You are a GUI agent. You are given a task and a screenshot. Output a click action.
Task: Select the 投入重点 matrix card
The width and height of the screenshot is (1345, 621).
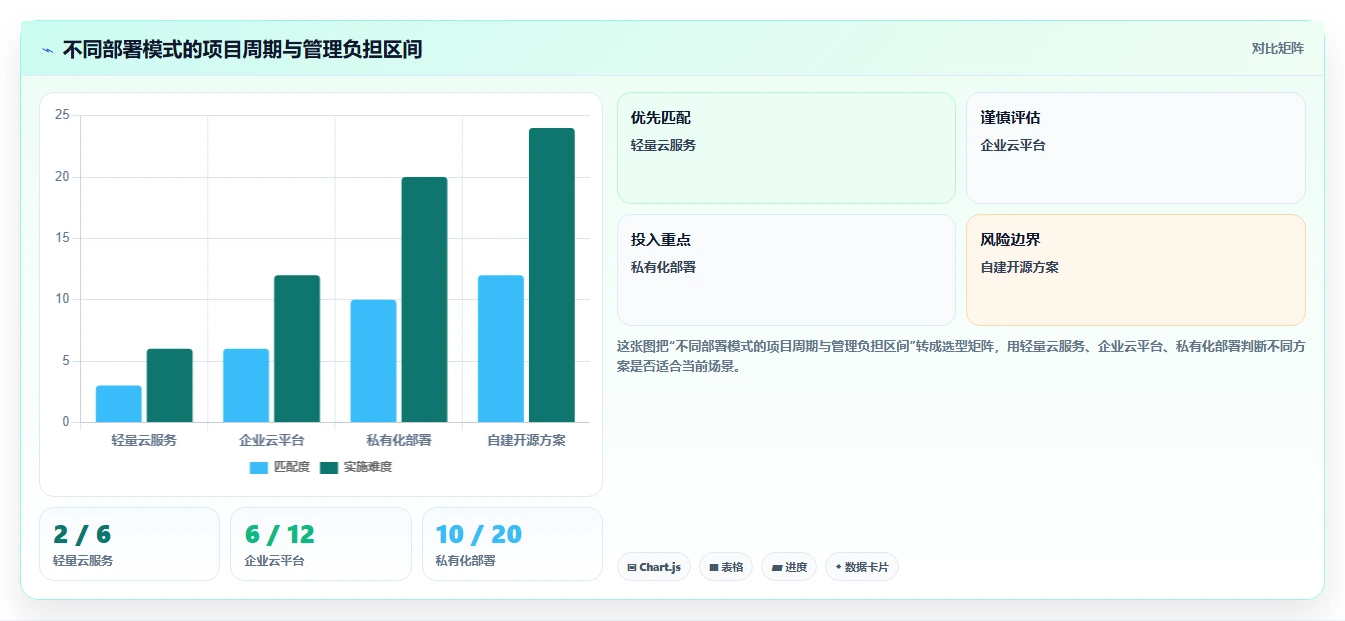[x=786, y=270]
